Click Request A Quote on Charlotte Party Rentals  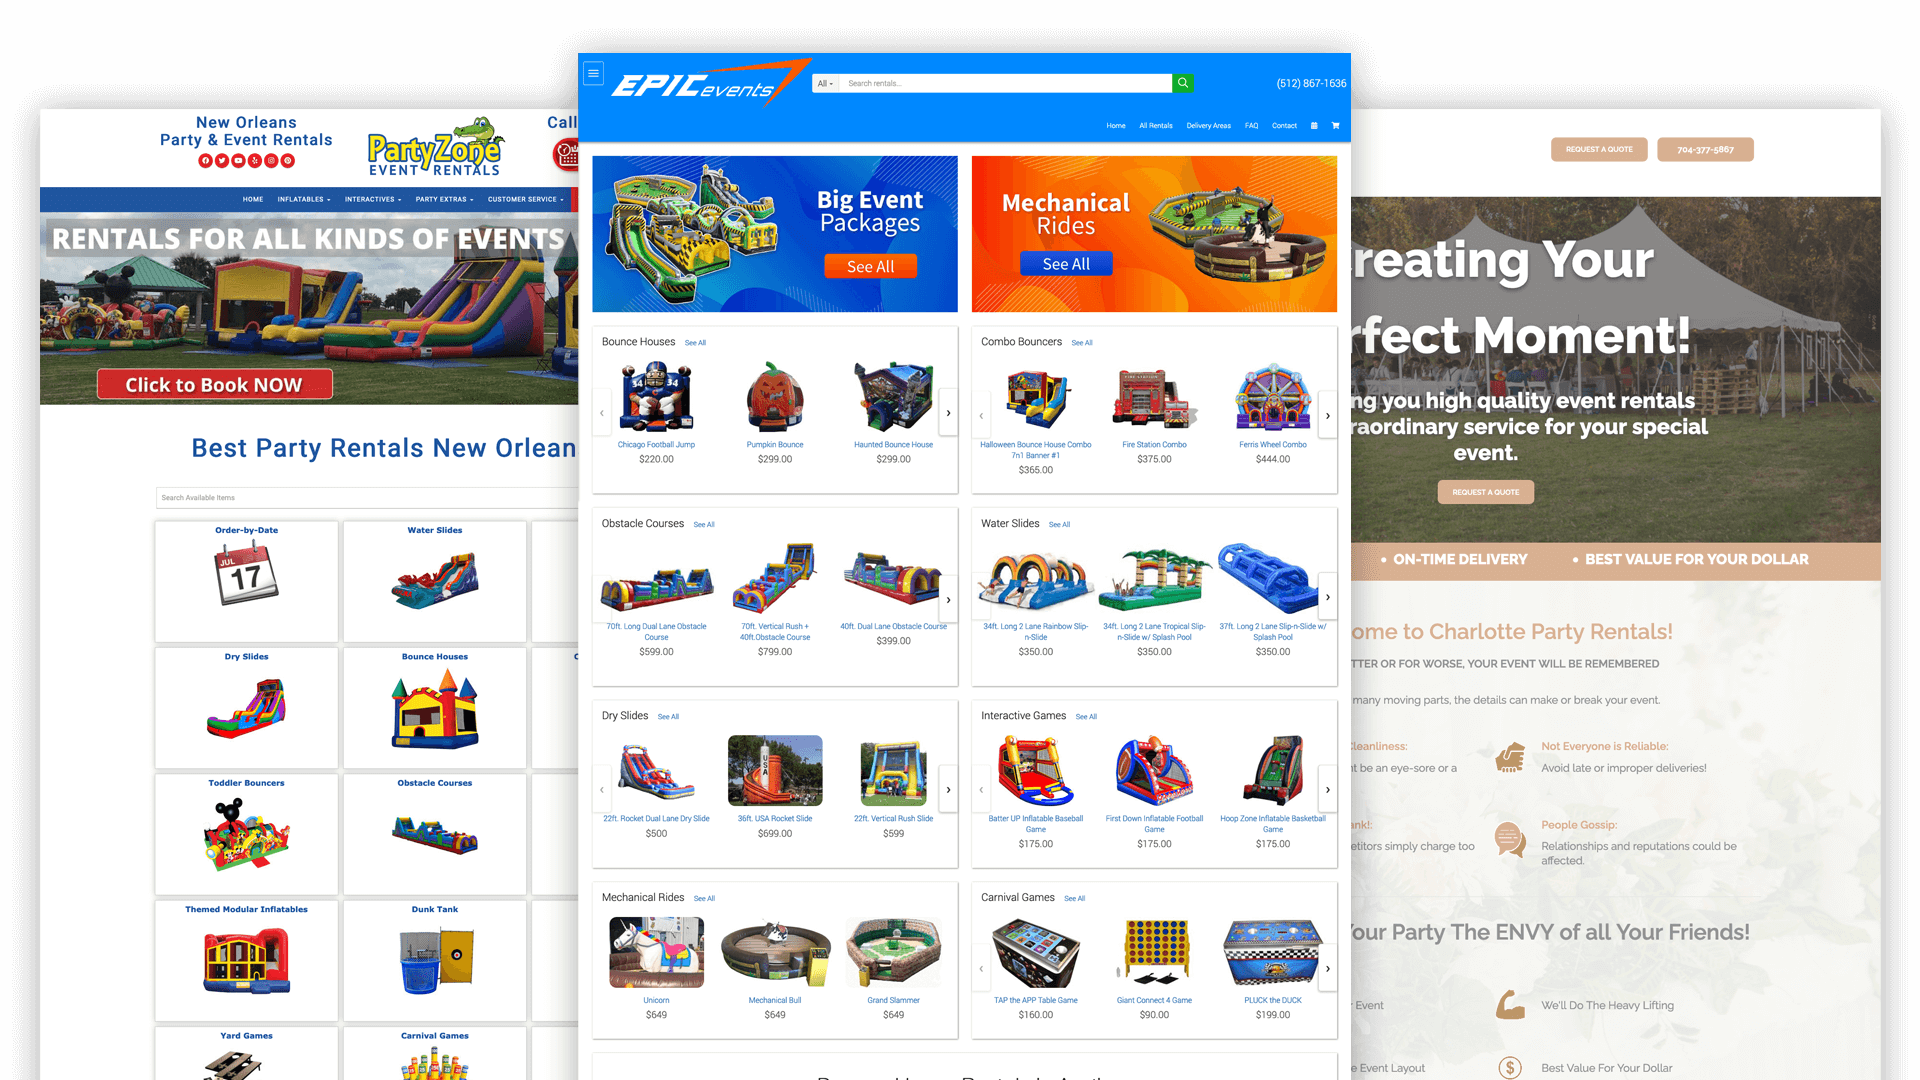(1601, 148)
